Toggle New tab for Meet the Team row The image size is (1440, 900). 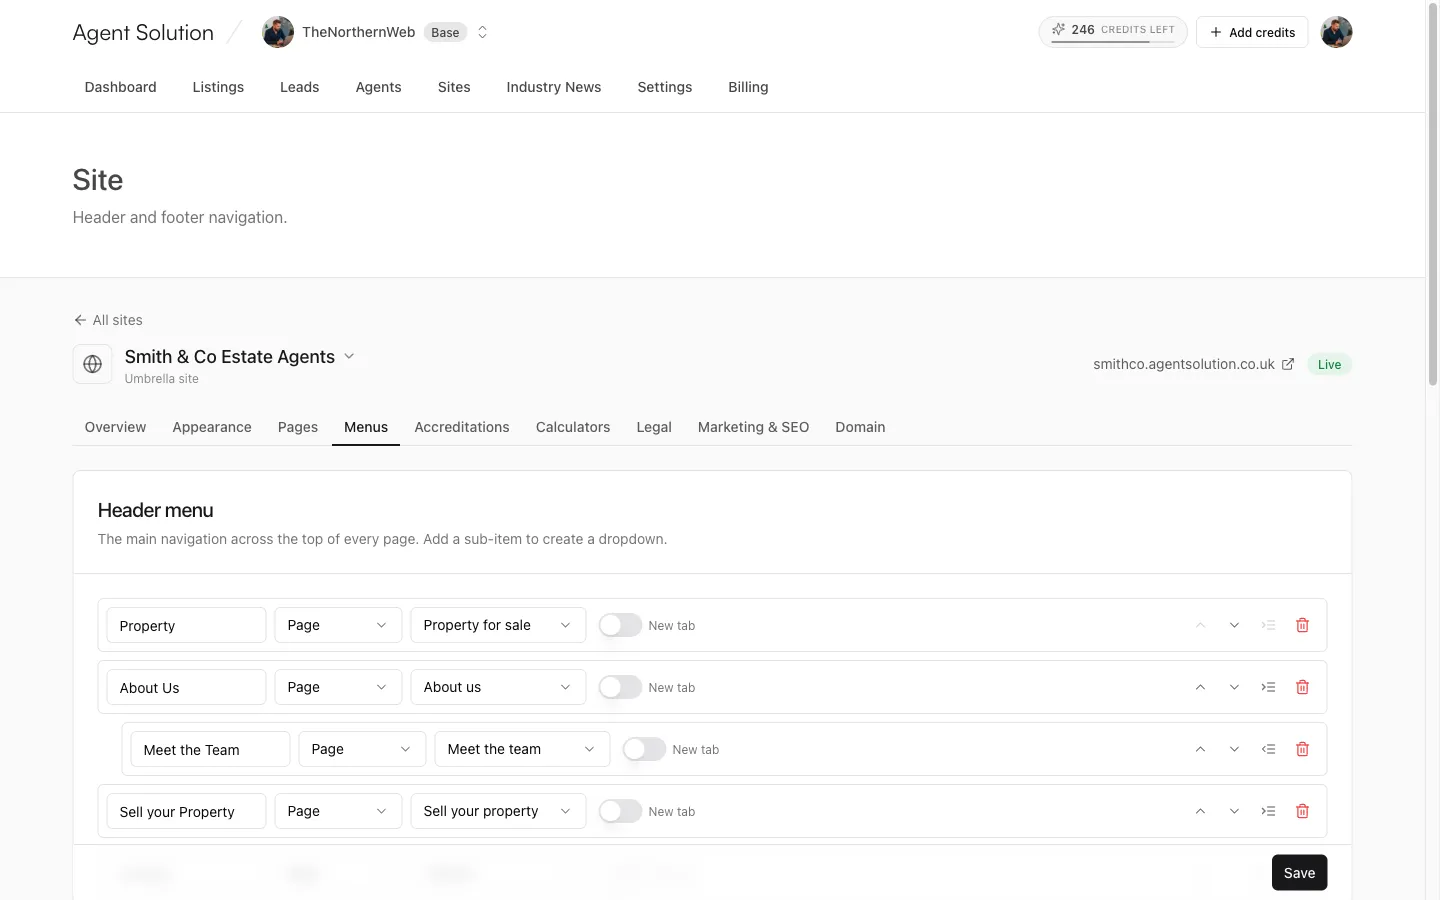(644, 749)
